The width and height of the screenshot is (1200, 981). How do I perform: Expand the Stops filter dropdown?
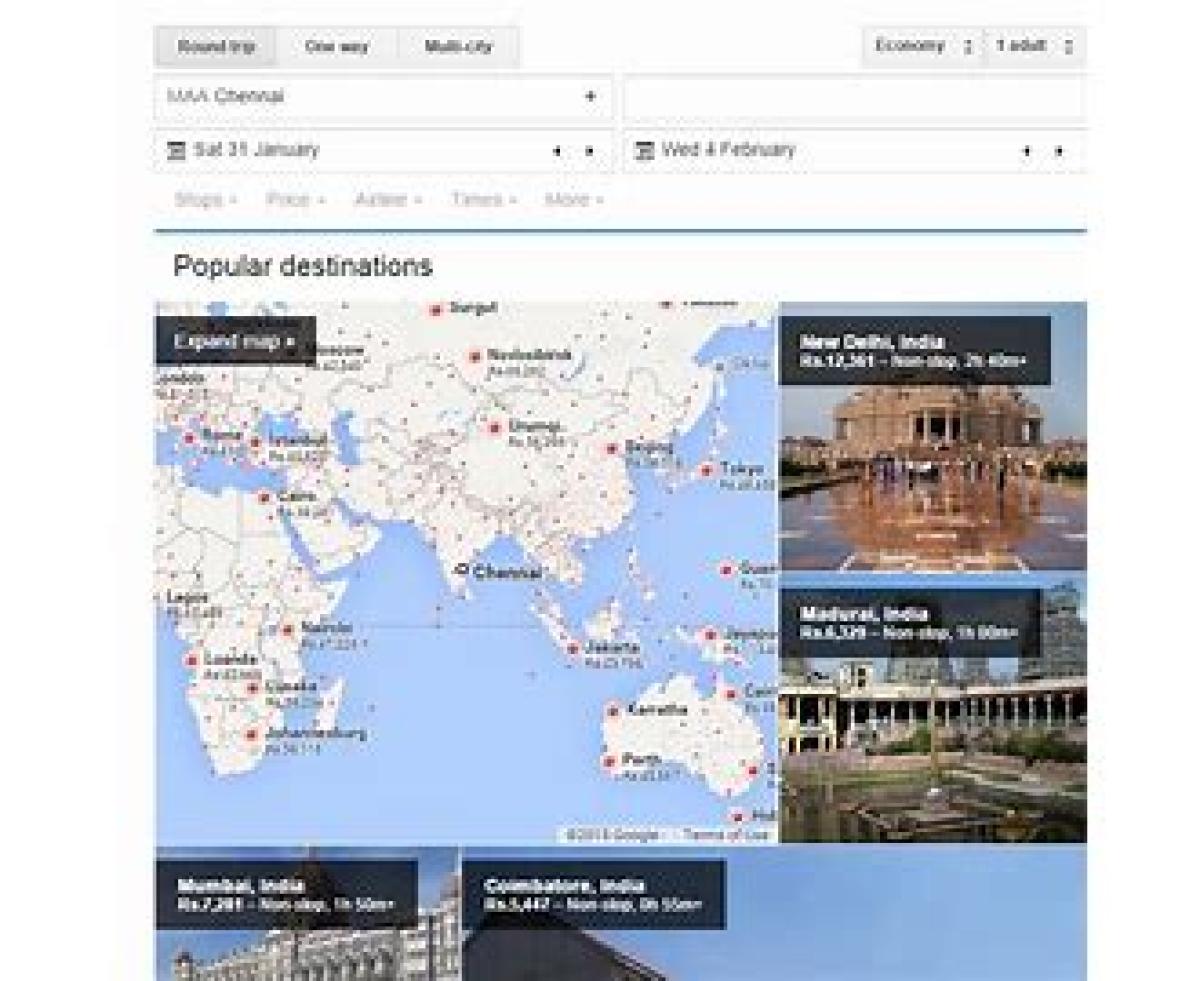(205, 200)
